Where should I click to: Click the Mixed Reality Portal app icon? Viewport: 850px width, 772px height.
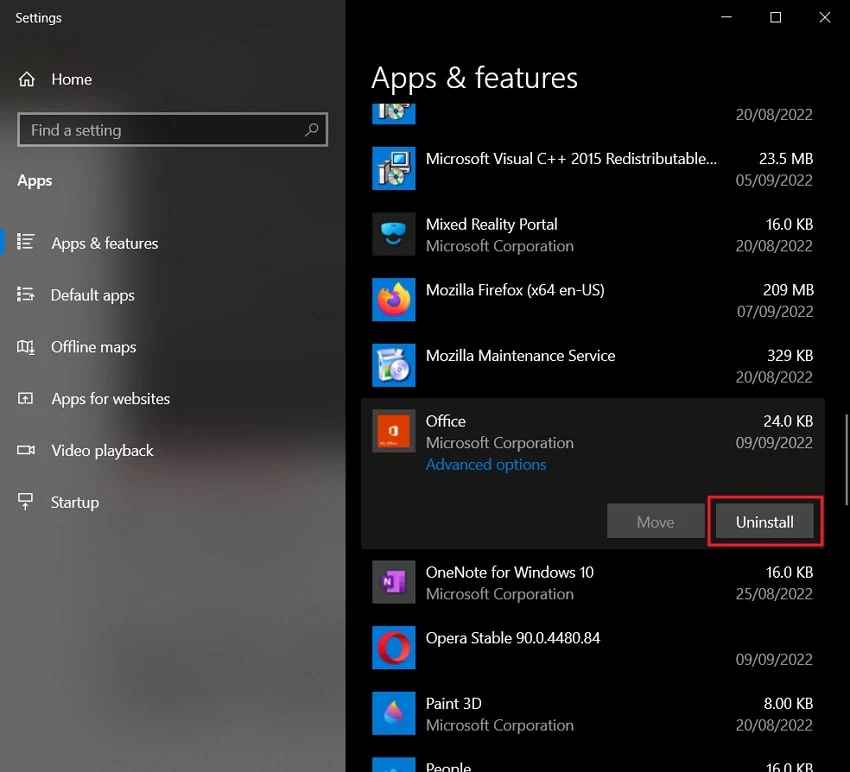[394, 234]
